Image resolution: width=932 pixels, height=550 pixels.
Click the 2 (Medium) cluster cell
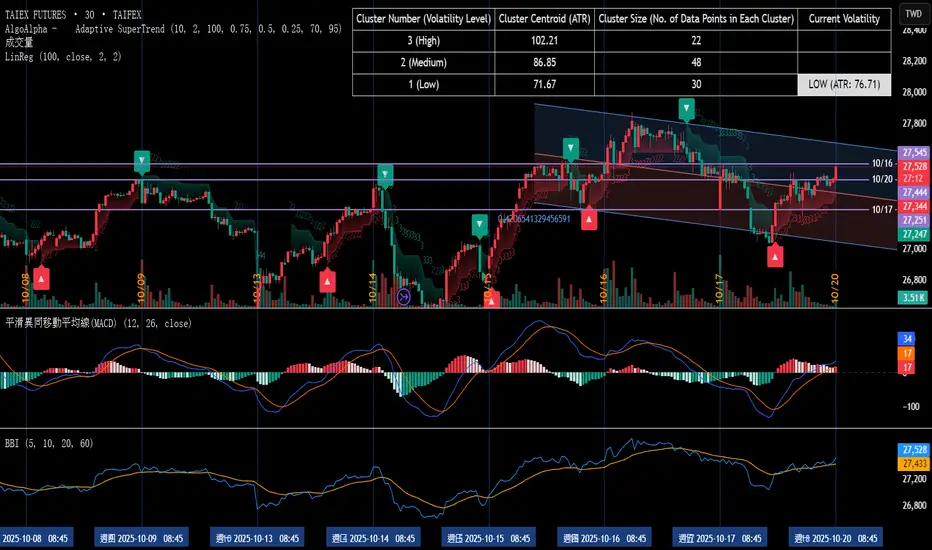[x=423, y=62]
